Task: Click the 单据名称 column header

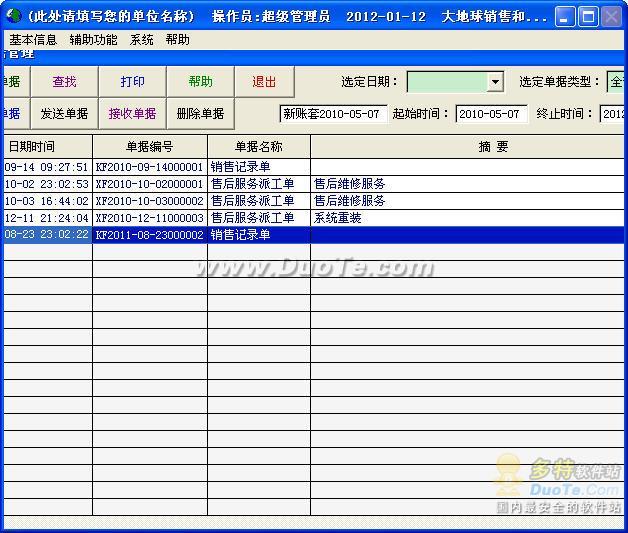Action: click(x=259, y=147)
